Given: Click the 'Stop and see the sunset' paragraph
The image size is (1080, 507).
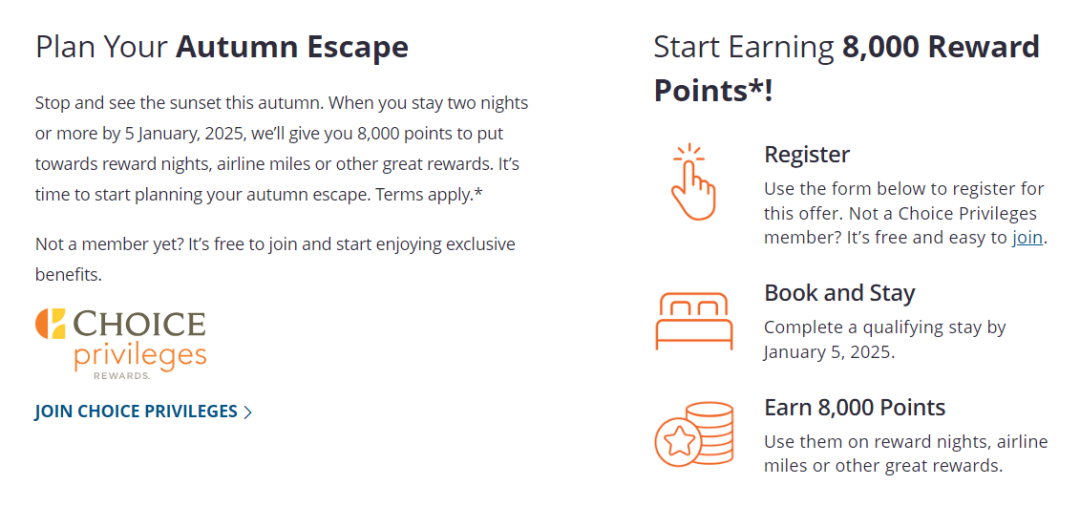Looking at the screenshot, I should (282, 149).
